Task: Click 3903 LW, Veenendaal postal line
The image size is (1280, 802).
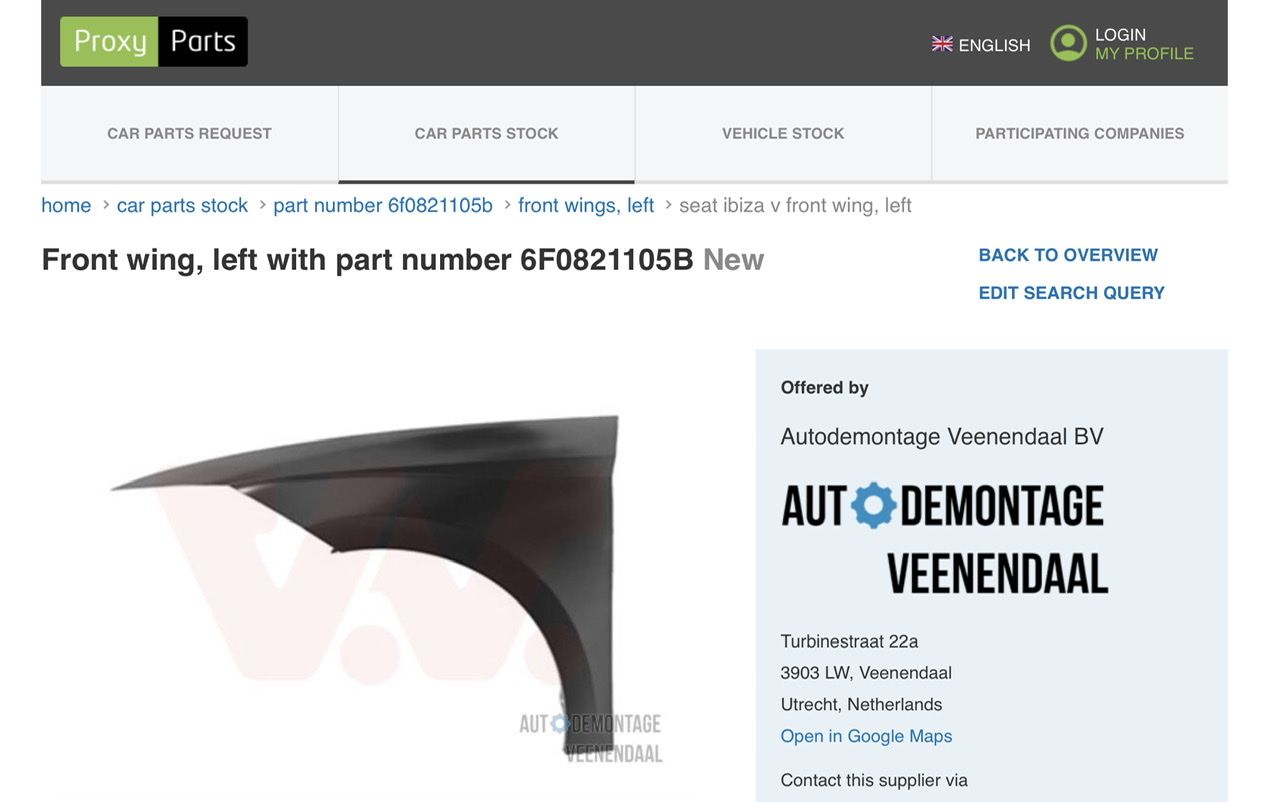Action: click(866, 673)
